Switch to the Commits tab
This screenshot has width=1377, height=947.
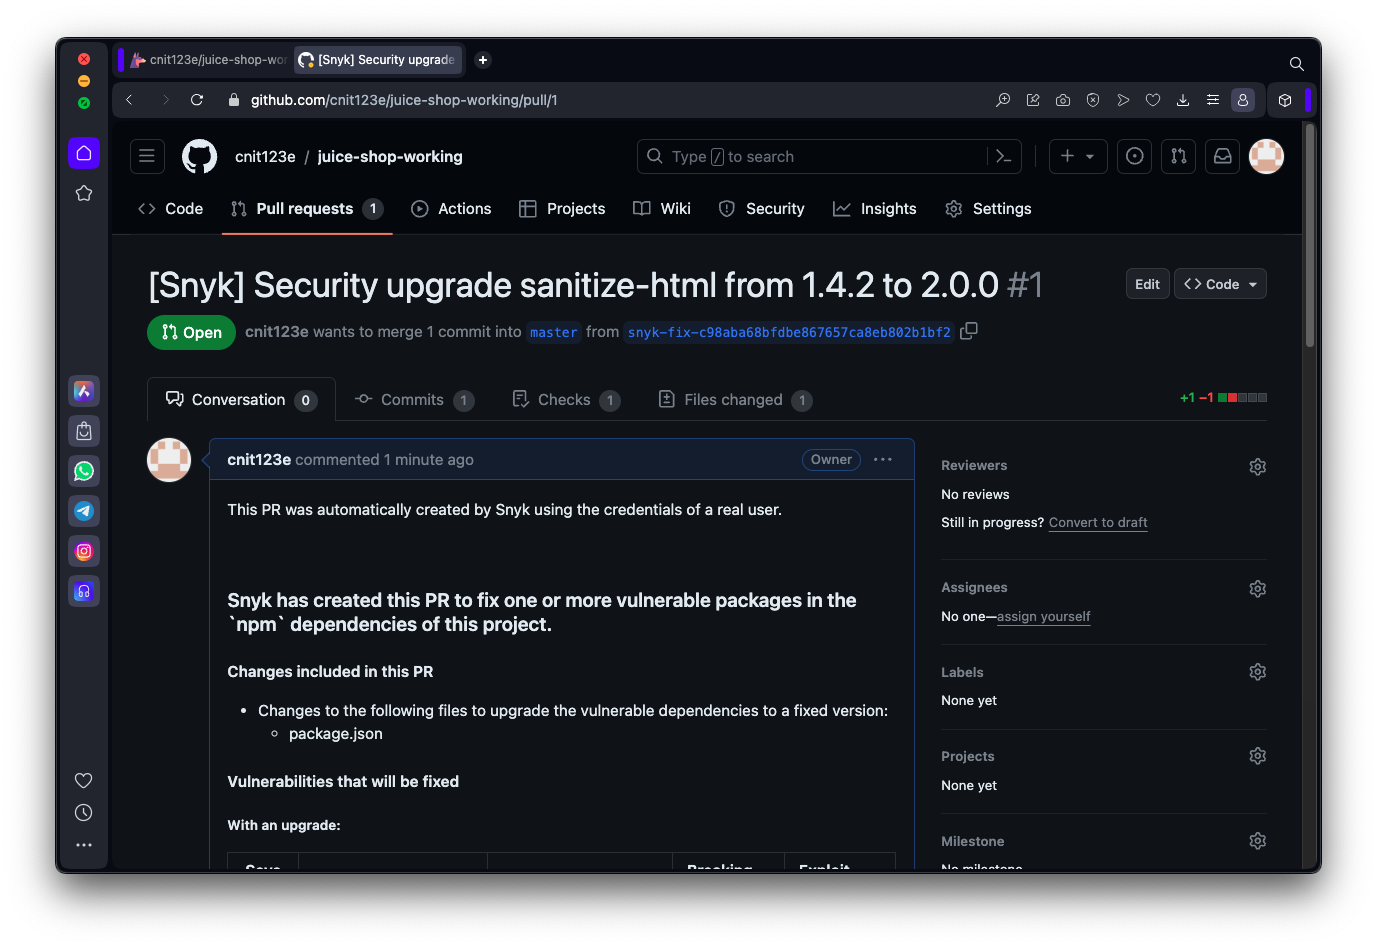[x=413, y=400]
